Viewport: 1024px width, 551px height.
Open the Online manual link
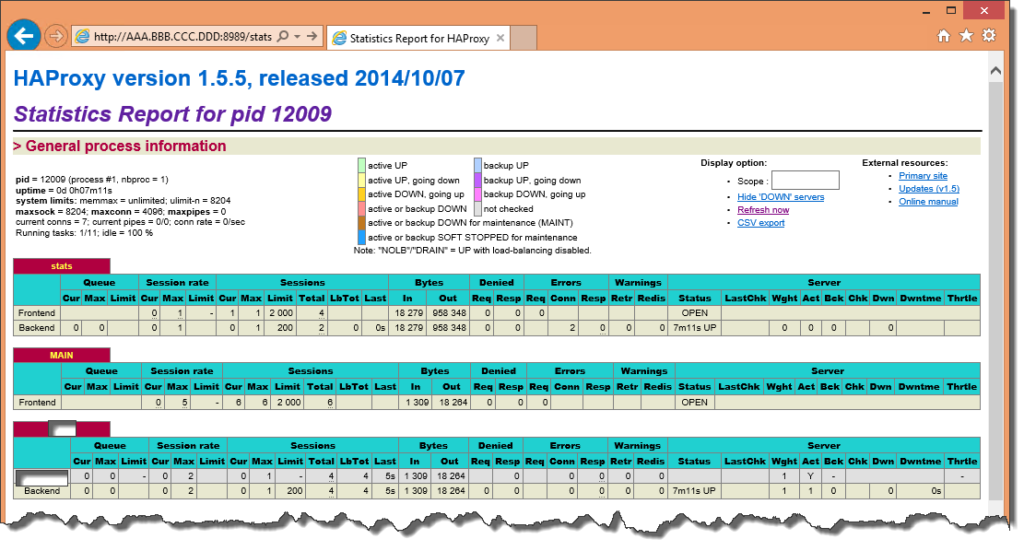pos(928,202)
